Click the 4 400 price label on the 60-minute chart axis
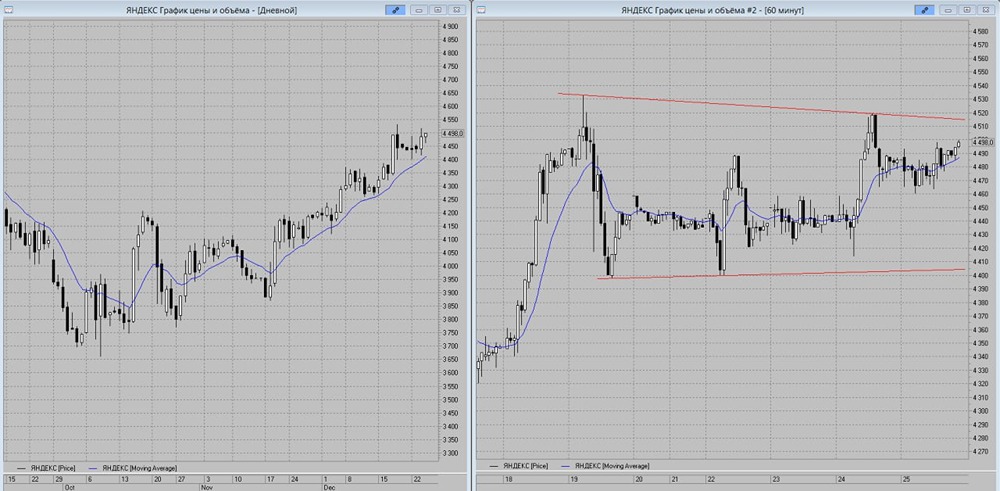This screenshot has width=1000, height=491. click(981, 275)
